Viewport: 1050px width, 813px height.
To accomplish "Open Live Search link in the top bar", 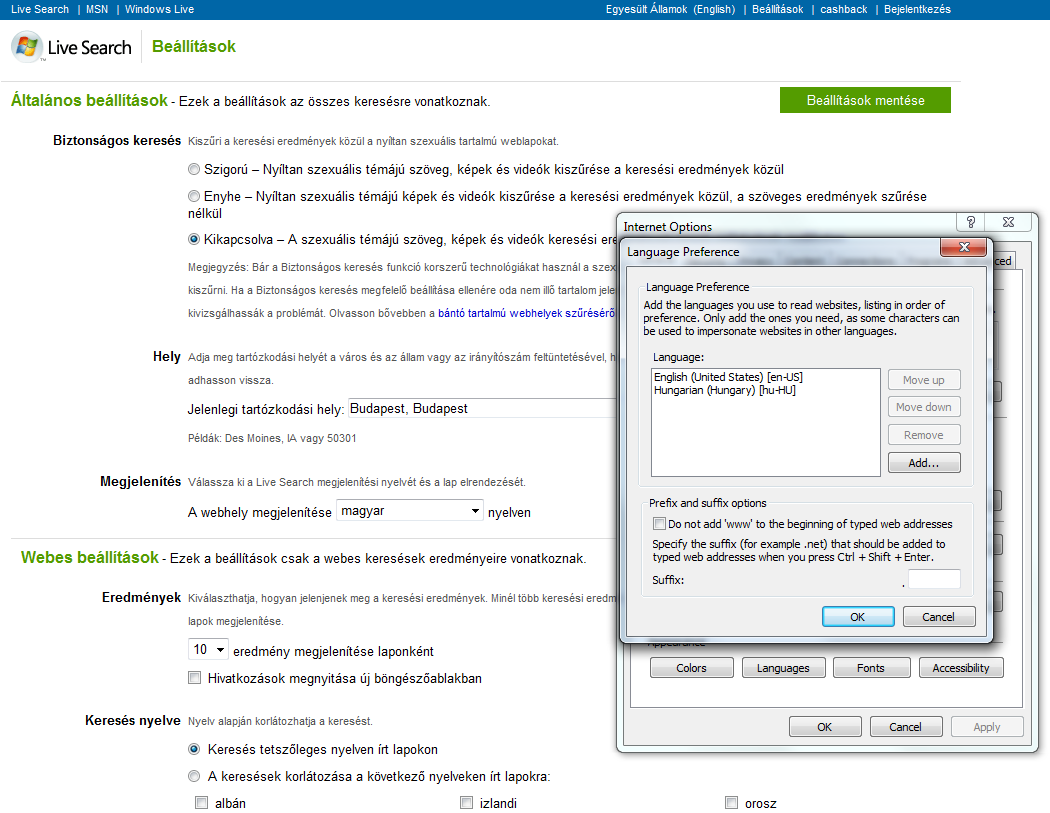I will tap(40, 9).
